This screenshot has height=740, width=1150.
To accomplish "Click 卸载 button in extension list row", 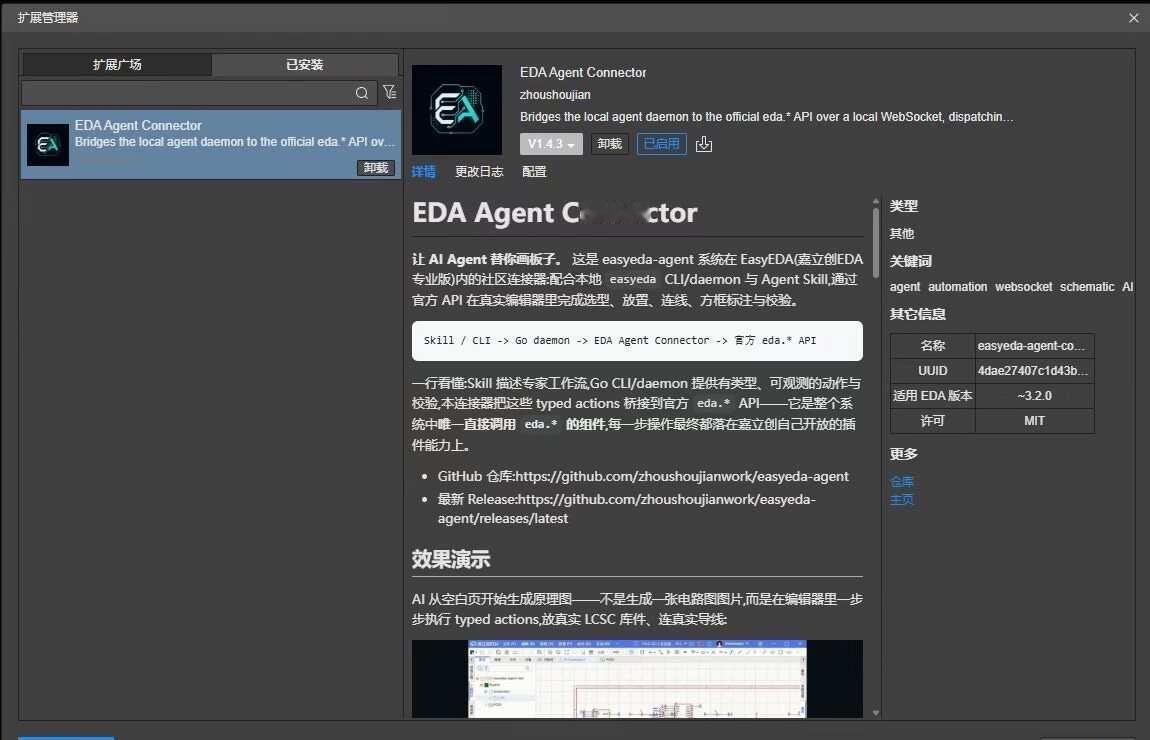I will 376,168.
